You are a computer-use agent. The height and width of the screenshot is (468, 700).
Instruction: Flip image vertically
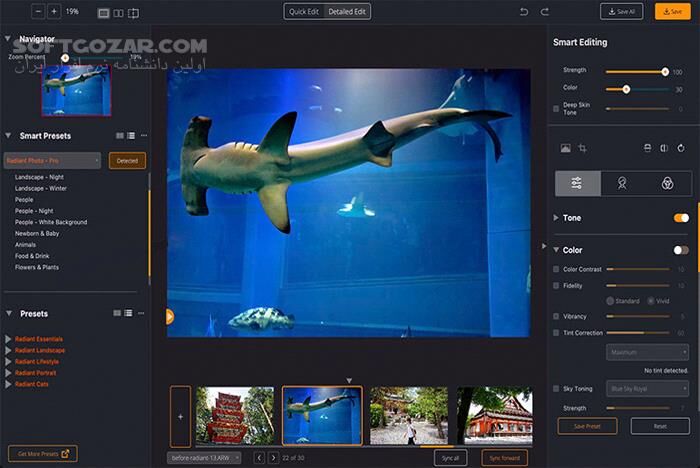647,148
